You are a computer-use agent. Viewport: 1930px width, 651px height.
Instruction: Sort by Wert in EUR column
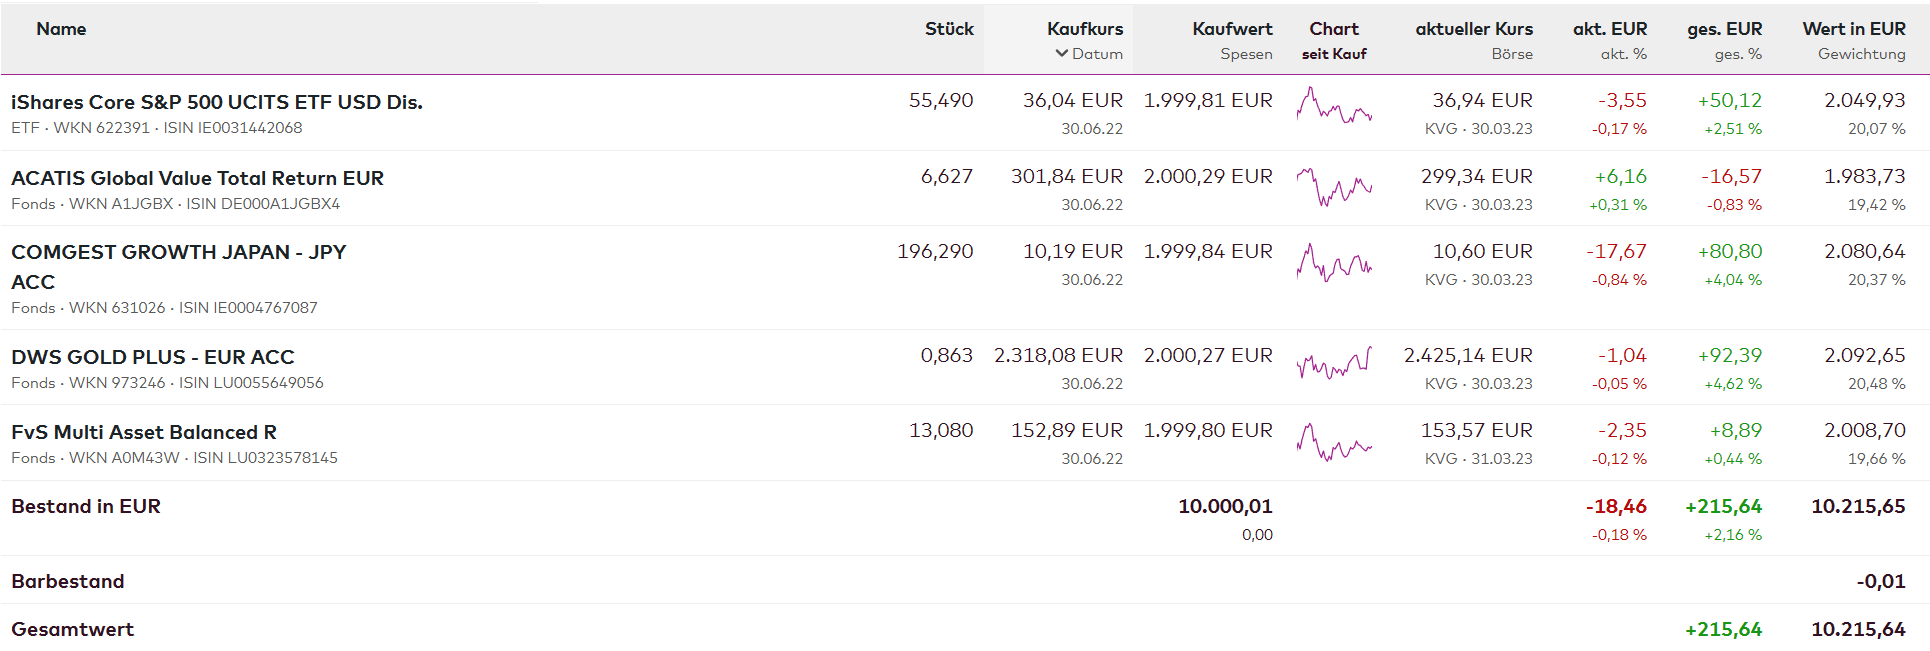(x=1854, y=29)
